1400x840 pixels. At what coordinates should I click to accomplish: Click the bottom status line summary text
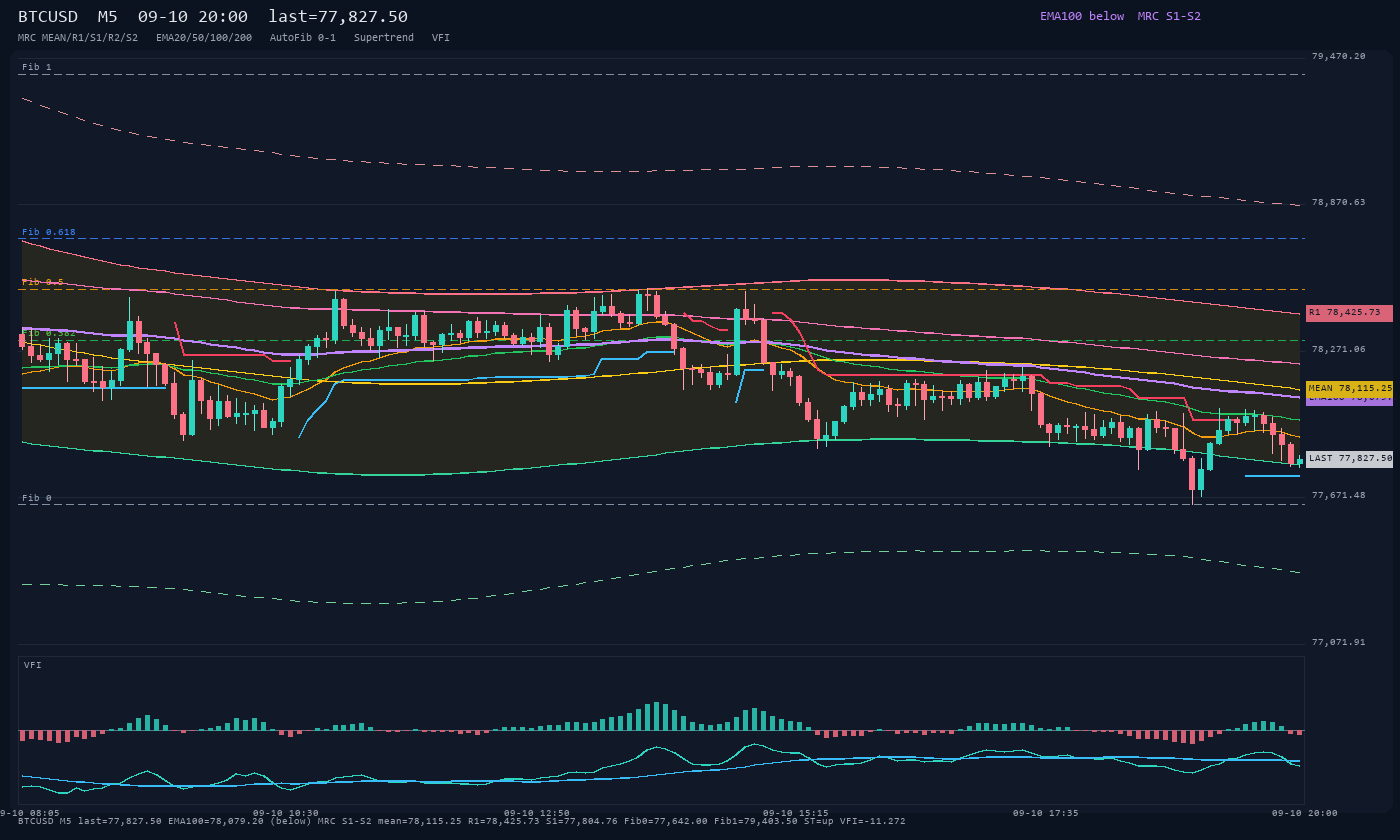click(462, 821)
